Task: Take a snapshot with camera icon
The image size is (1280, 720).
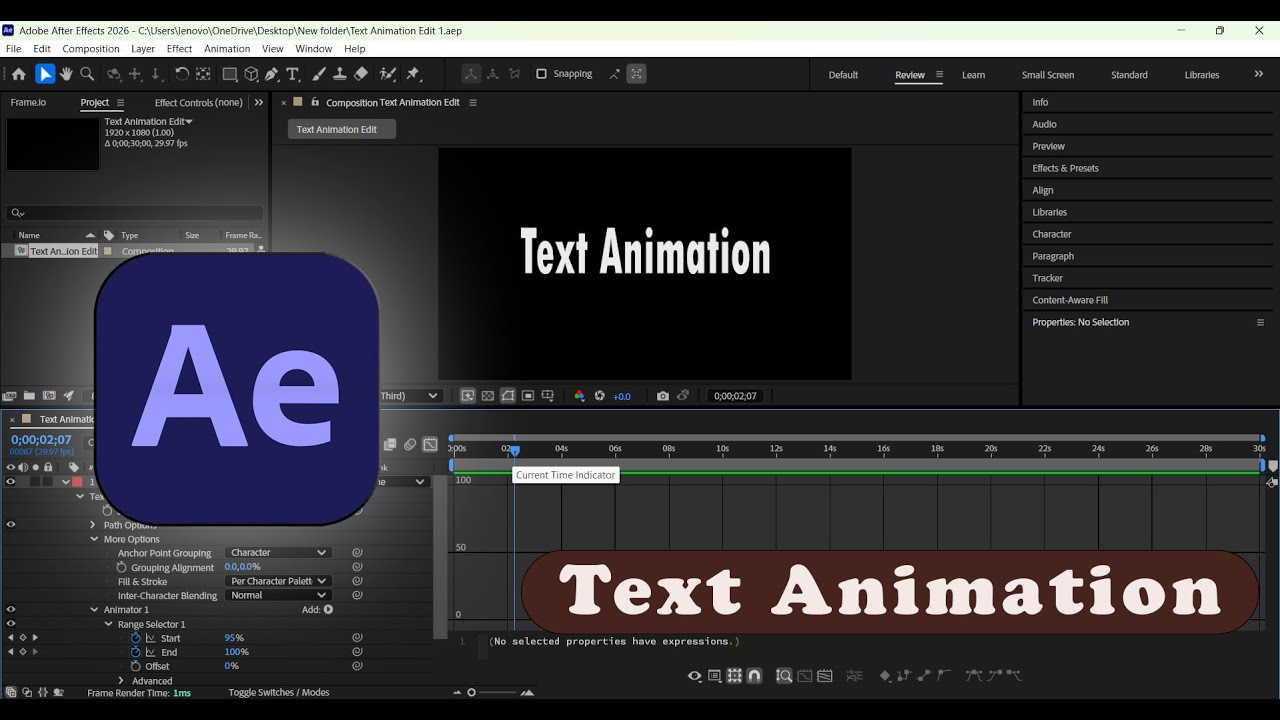Action: pyautogui.click(x=662, y=396)
